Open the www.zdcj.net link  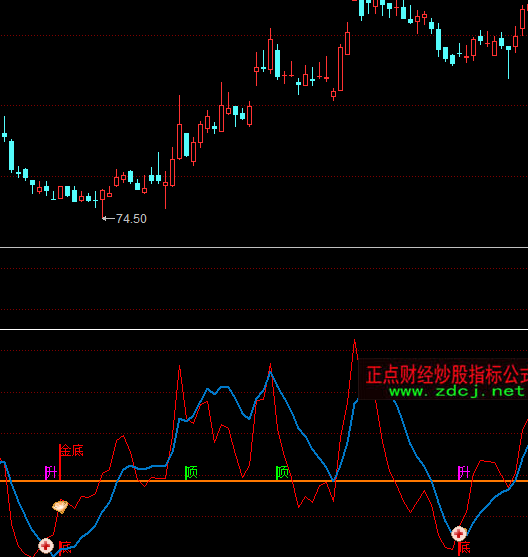pos(457,391)
